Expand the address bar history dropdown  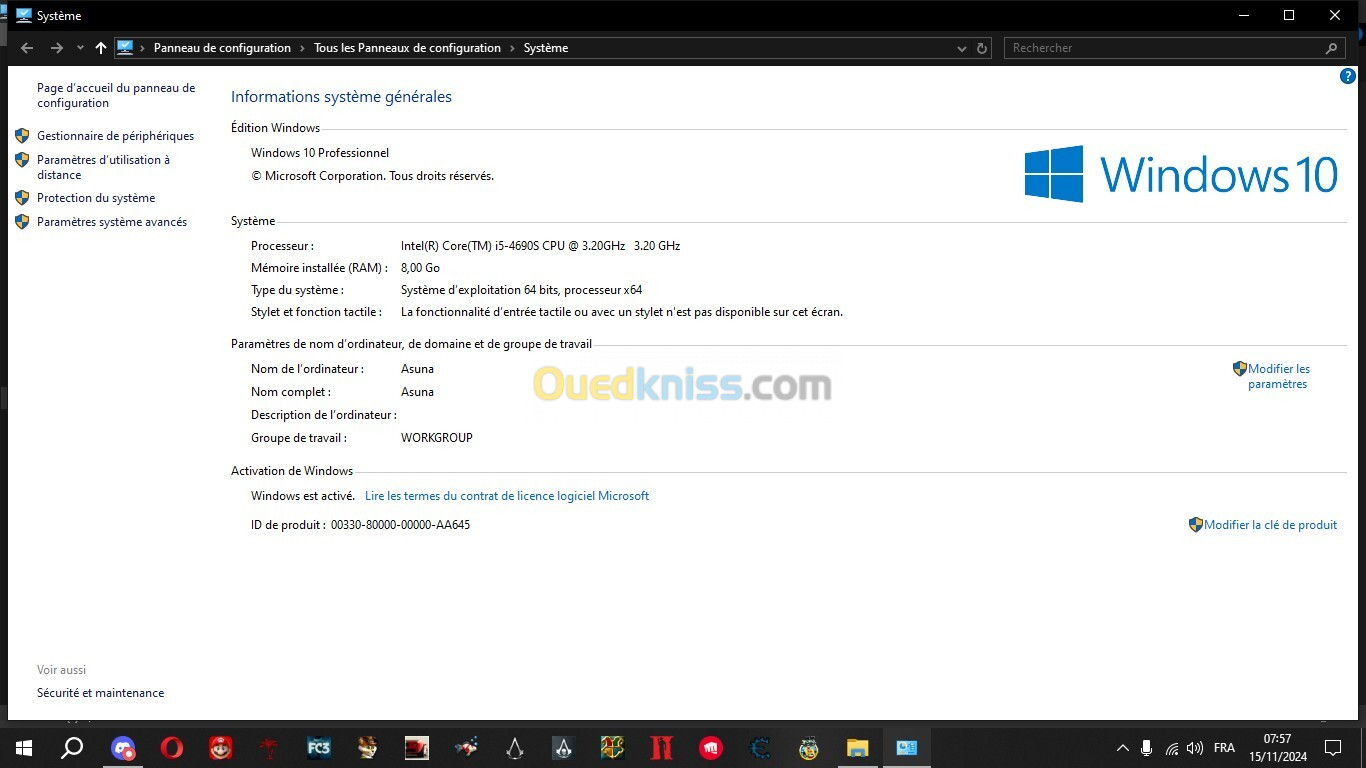coord(962,48)
